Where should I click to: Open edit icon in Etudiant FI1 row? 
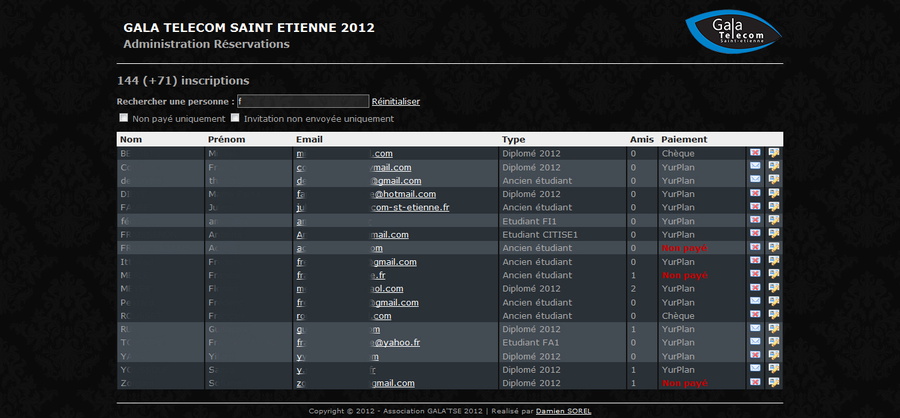774,220
